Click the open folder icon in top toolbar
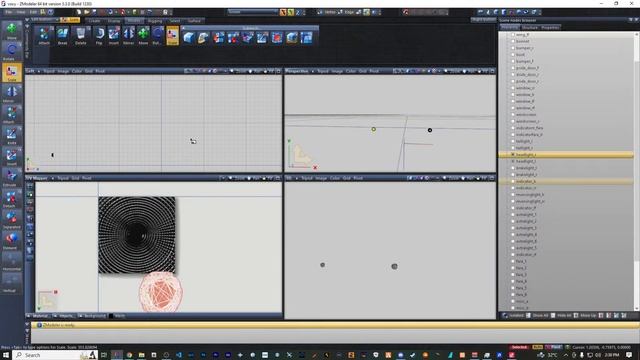The height and width of the screenshot is (360, 640). click(x=87, y=12)
